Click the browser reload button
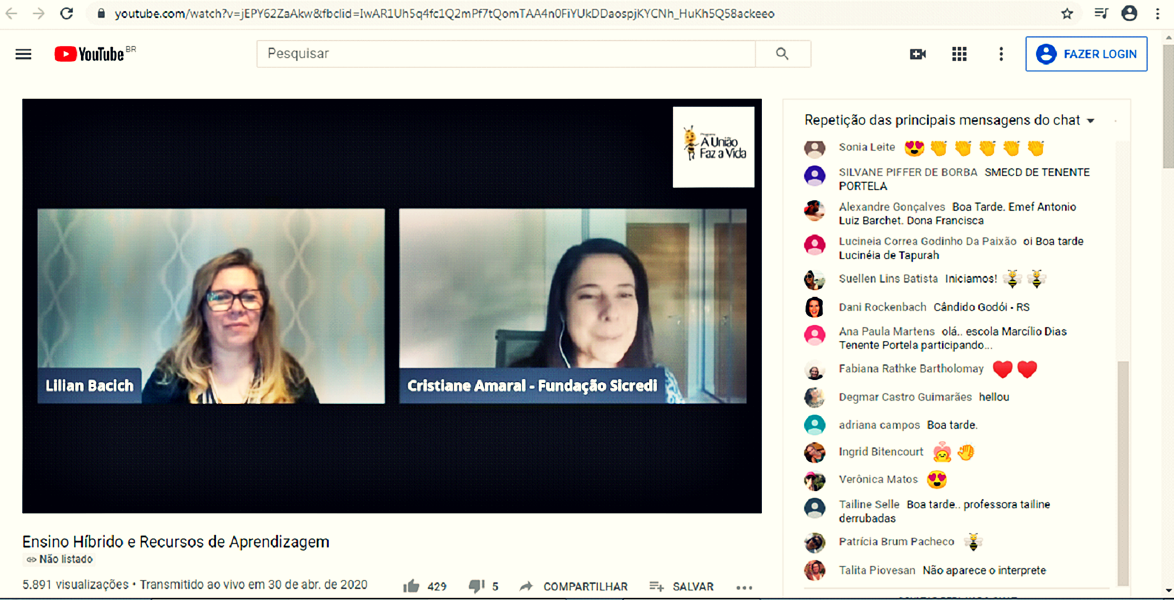The height and width of the screenshot is (600, 1174). coord(67,14)
